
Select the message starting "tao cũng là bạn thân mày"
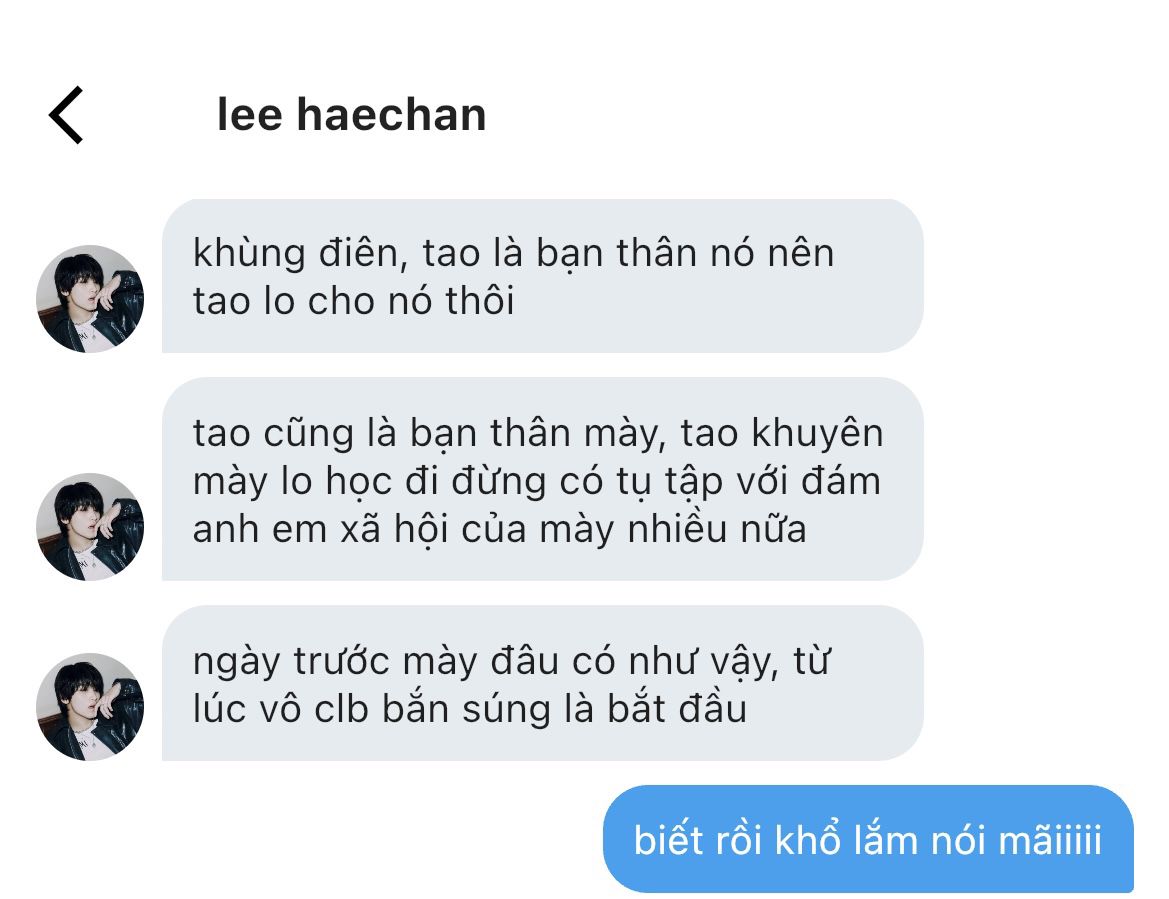(x=543, y=479)
